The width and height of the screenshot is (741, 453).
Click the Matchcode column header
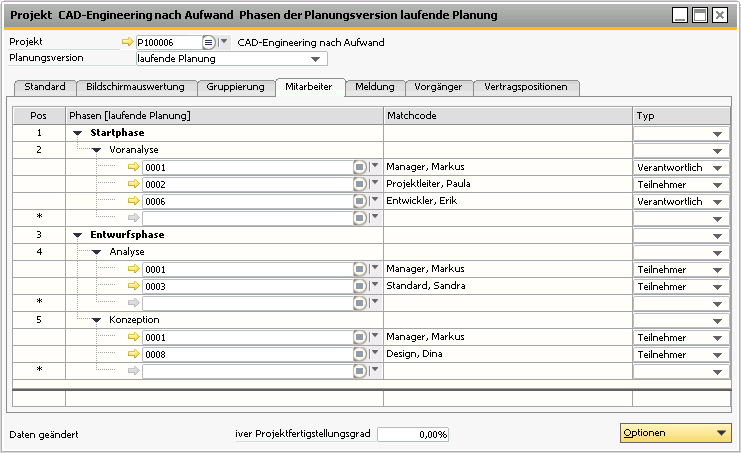point(508,116)
